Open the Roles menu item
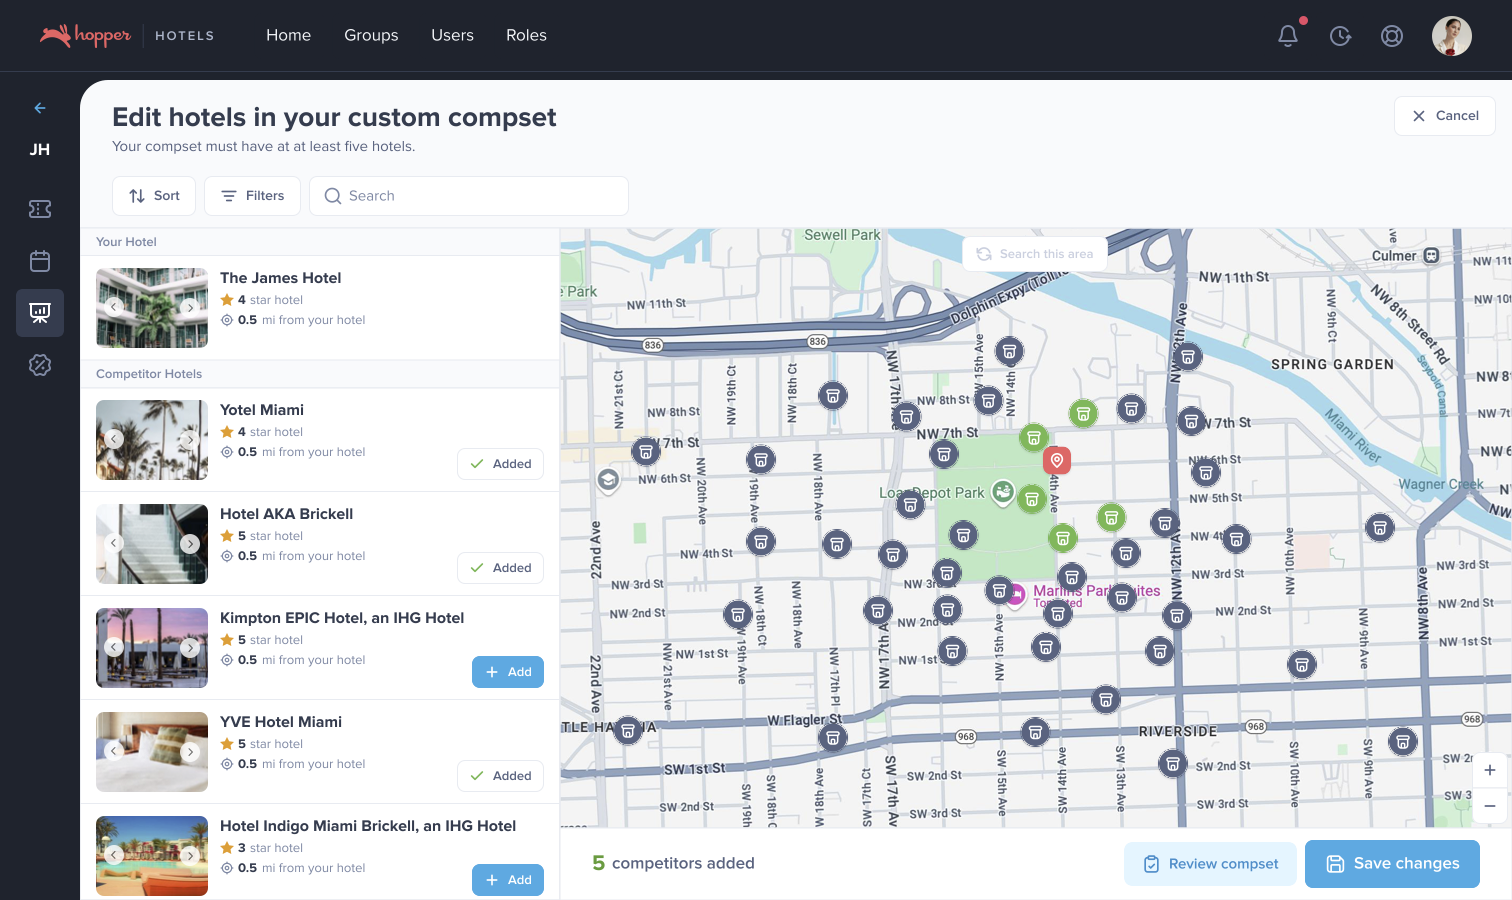 [x=526, y=35]
